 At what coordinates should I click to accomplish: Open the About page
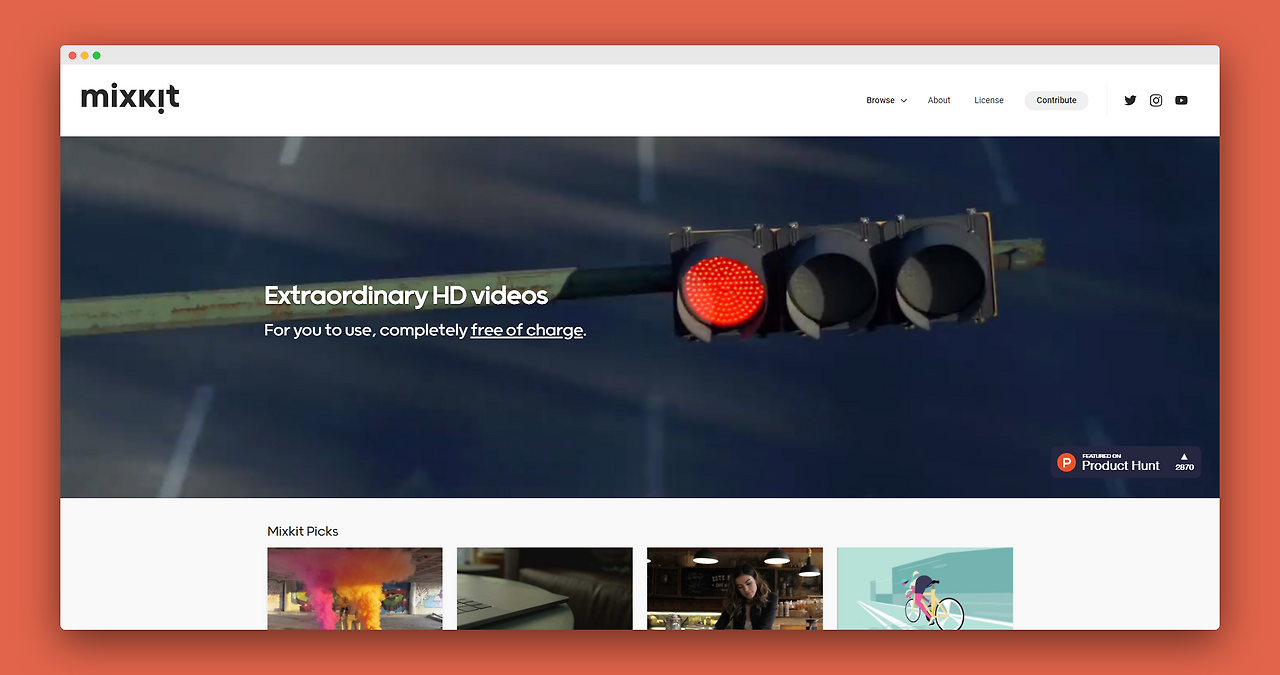939,100
